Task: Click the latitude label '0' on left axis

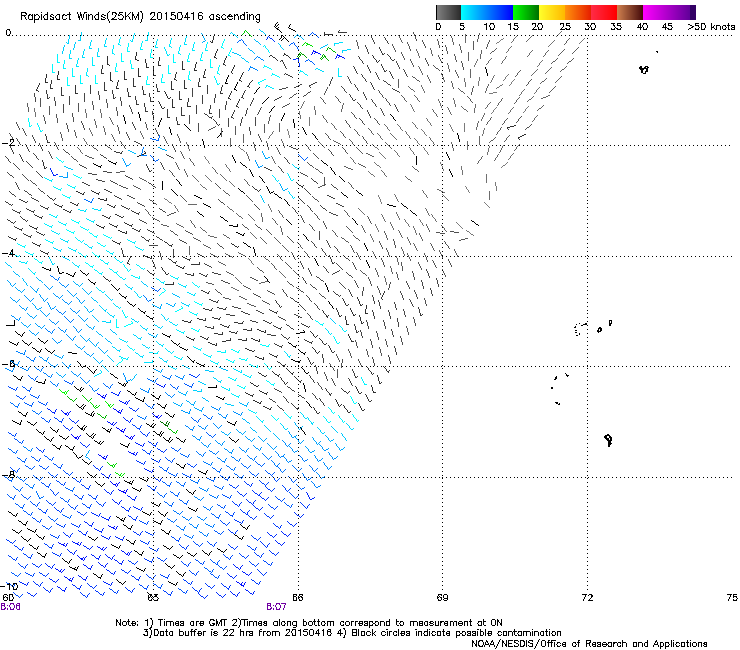Action: click(8, 33)
